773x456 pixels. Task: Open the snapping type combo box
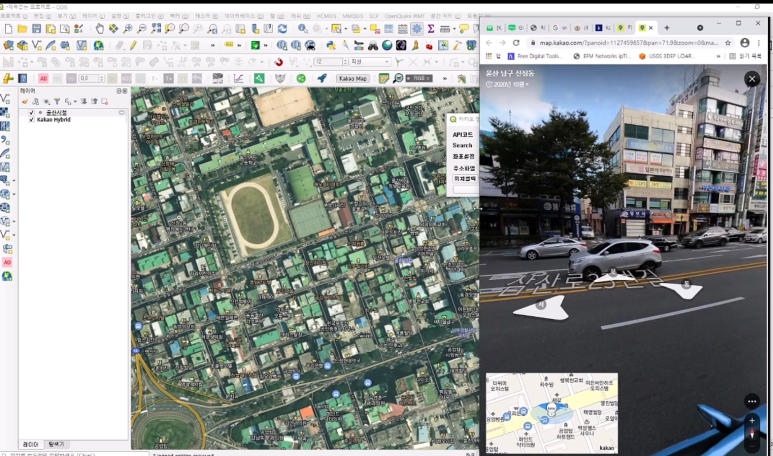370,62
